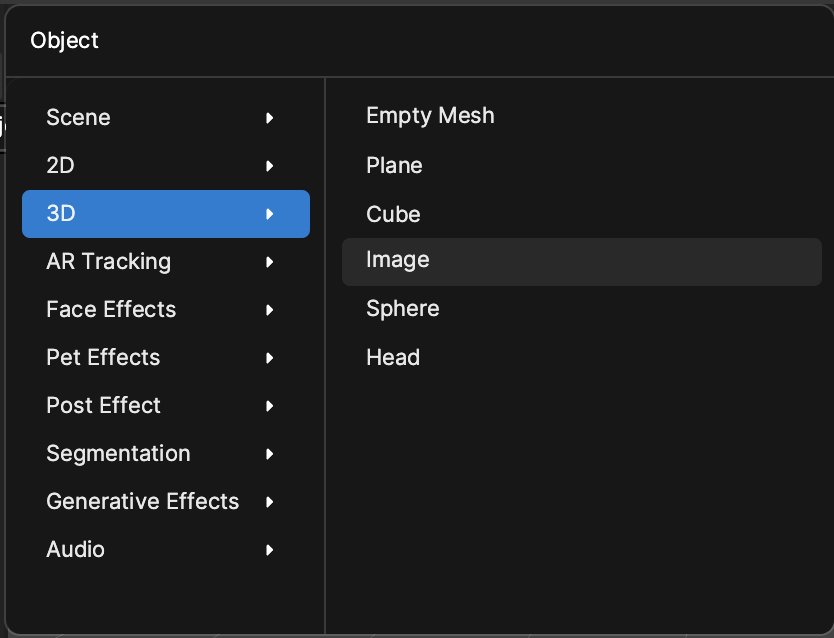Open the AR Tracking submenu
Image resolution: width=834 pixels, height=638 pixels.
(165, 262)
